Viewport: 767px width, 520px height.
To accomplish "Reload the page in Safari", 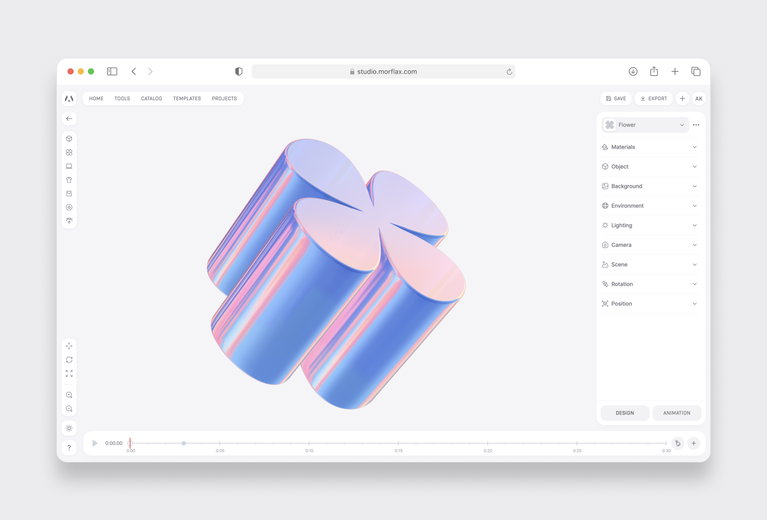I will tap(509, 71).
